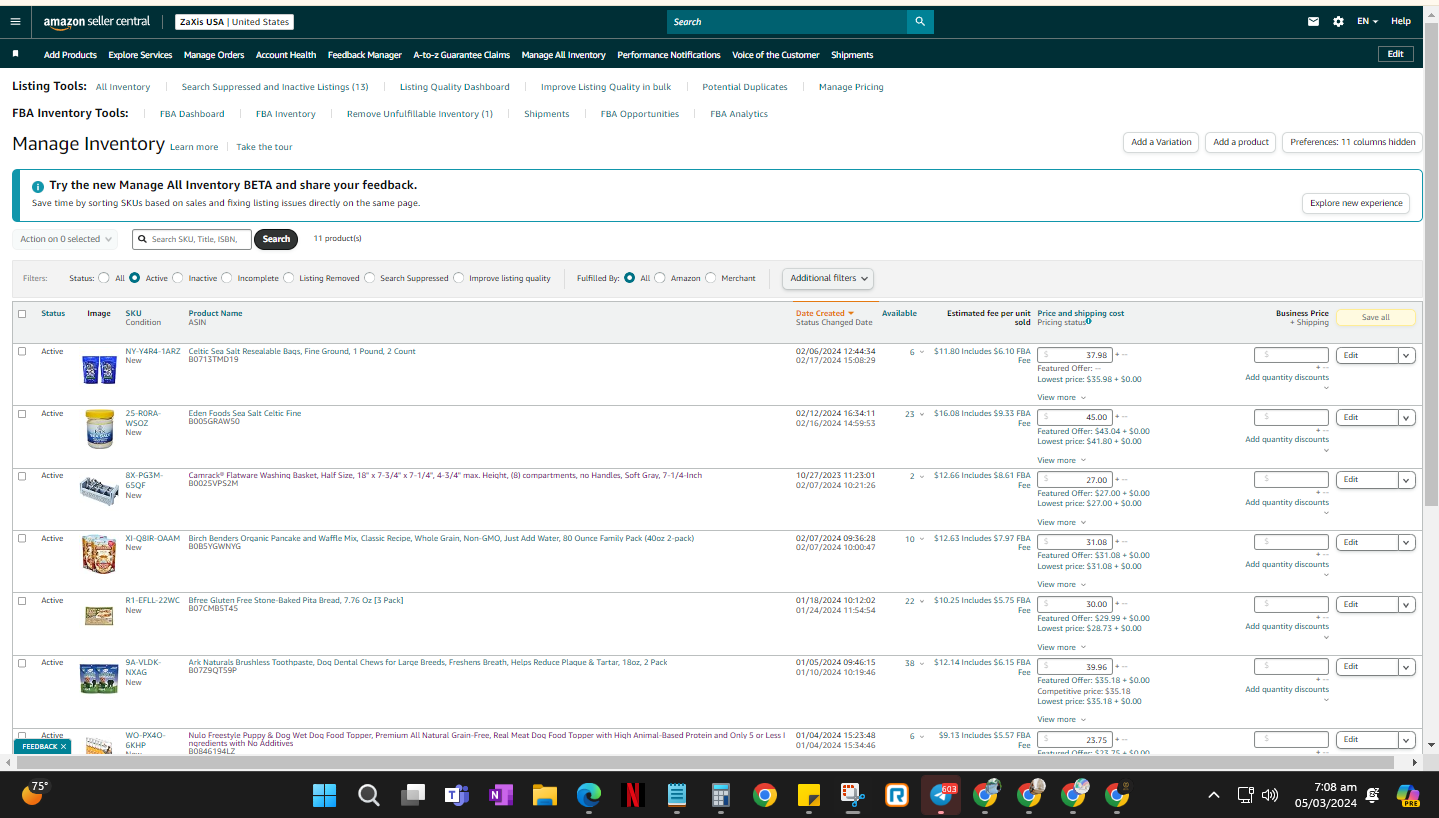Click the Add a product button

pyautogui.click(x=1241, y=142)
